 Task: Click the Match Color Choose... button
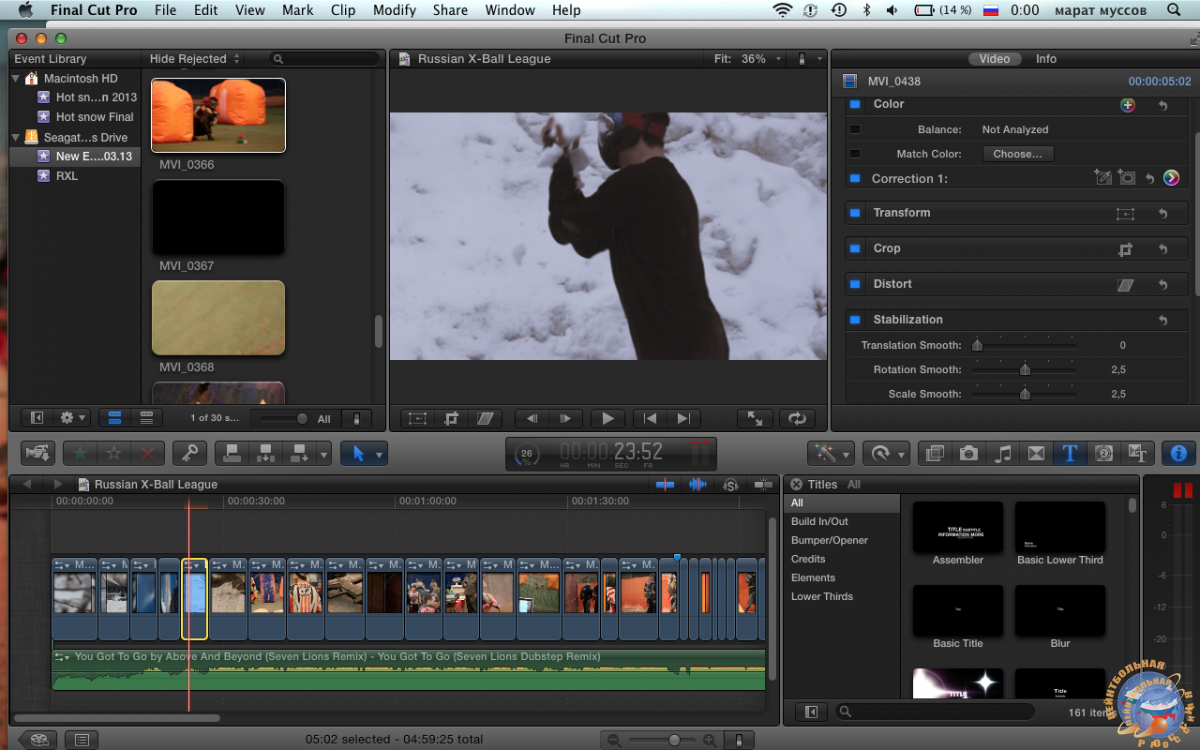pyautogui.click(x=1018, y=154)
